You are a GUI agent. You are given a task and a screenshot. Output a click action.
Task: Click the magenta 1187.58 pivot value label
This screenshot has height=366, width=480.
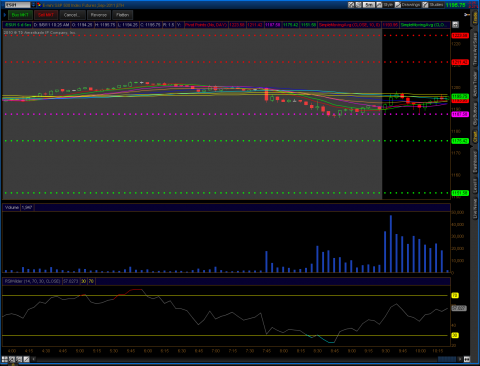(x=273, y=25)
